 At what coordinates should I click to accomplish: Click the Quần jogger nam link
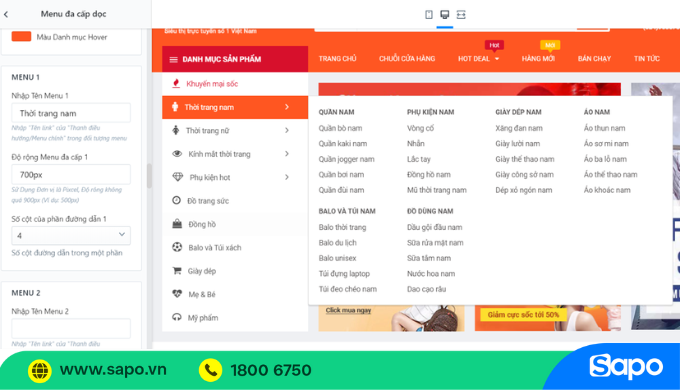point(346,159)
